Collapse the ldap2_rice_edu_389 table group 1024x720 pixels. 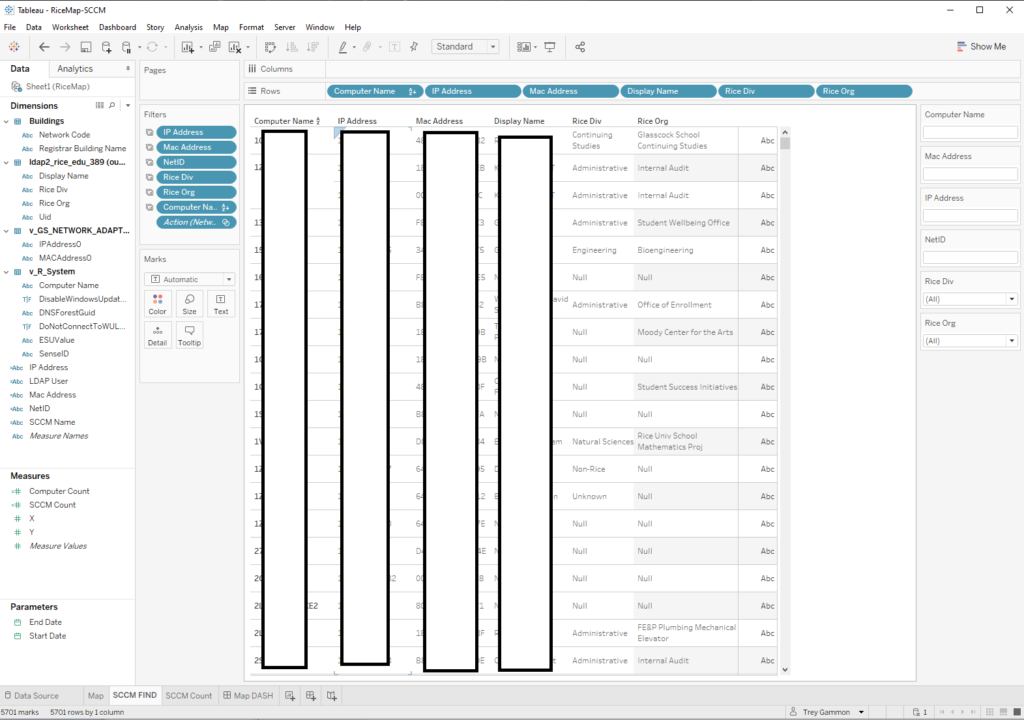click(7, 163)
